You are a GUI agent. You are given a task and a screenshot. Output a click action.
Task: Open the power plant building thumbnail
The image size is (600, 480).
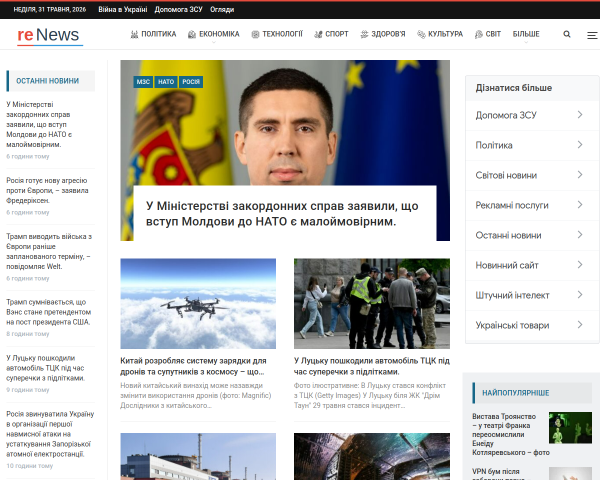198,456
